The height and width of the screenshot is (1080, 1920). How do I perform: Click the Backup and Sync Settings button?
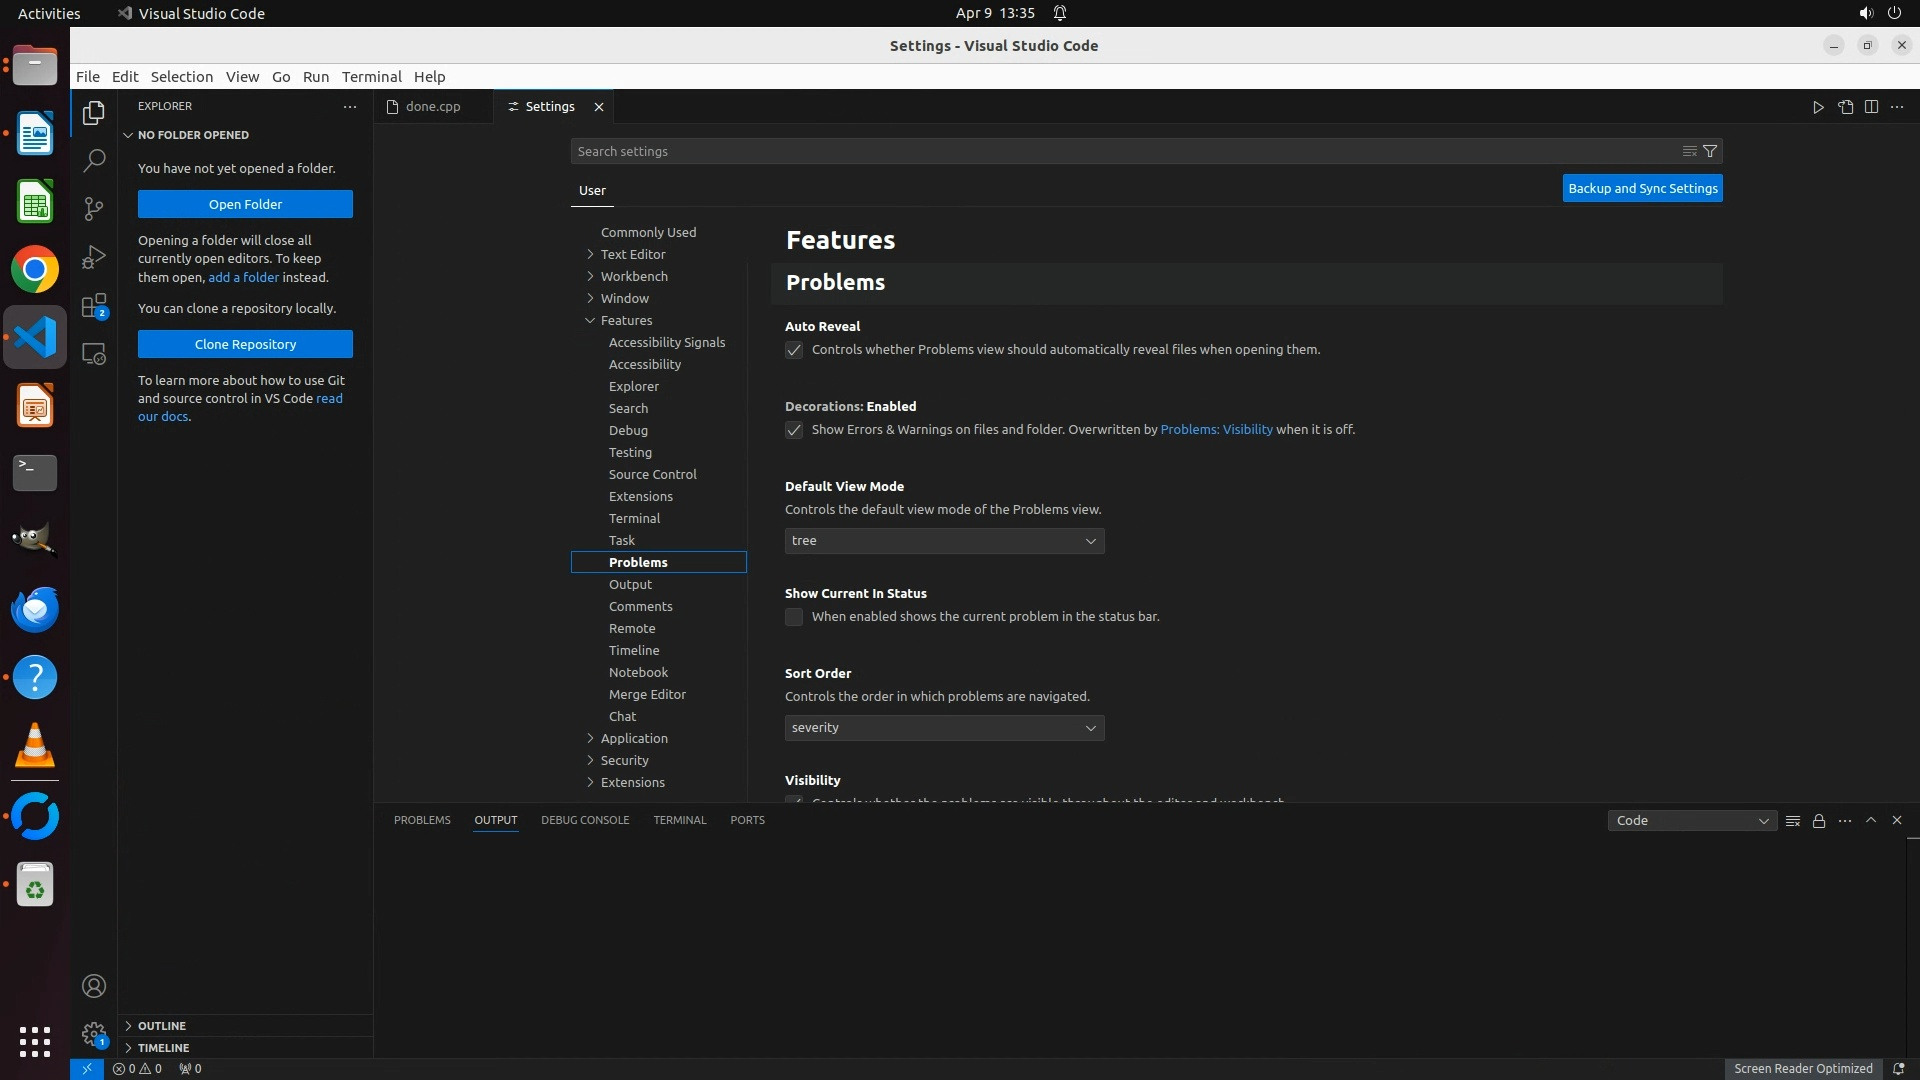click(1642, 188)
